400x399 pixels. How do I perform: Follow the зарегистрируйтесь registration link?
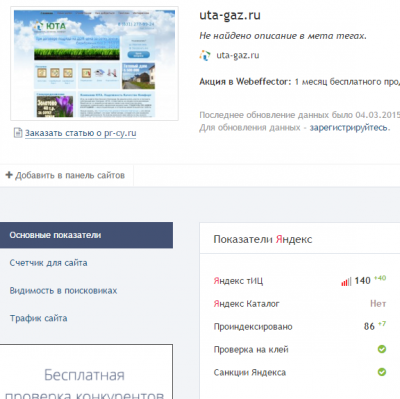(x=350, y=128)
